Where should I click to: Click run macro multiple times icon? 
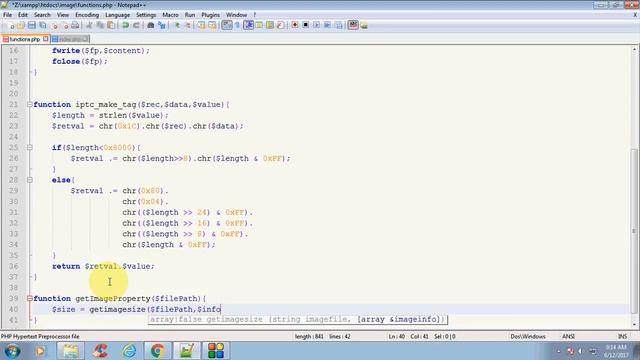pos(327,25)
